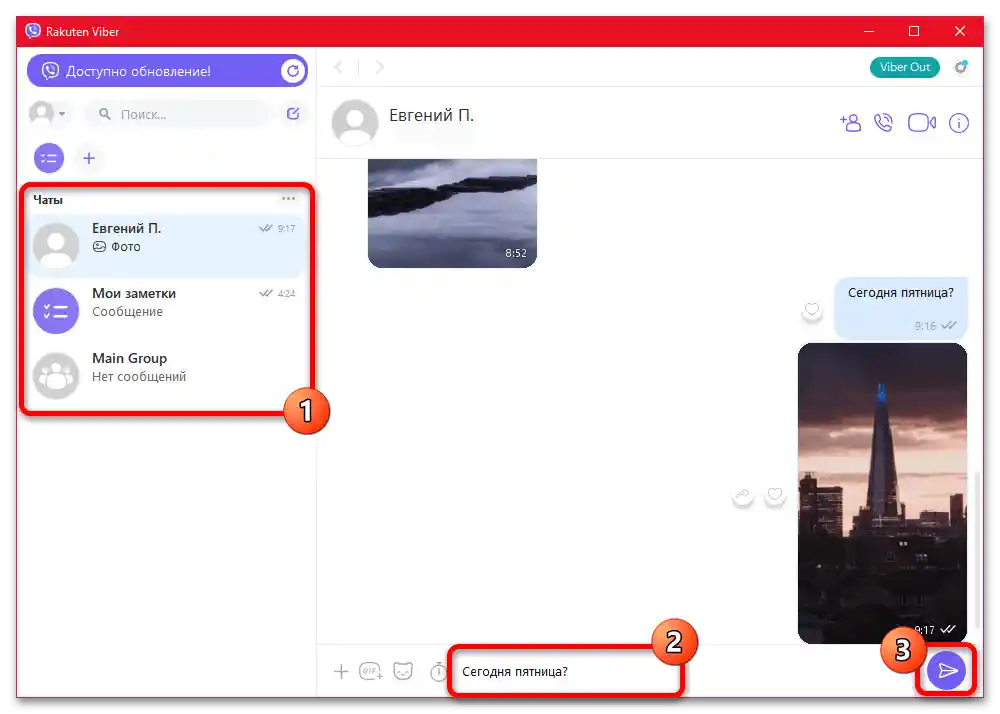Heart the "Сегодня пятница?" message
Viewport: 1000px width, 714px height.
[x=812, y=311]
